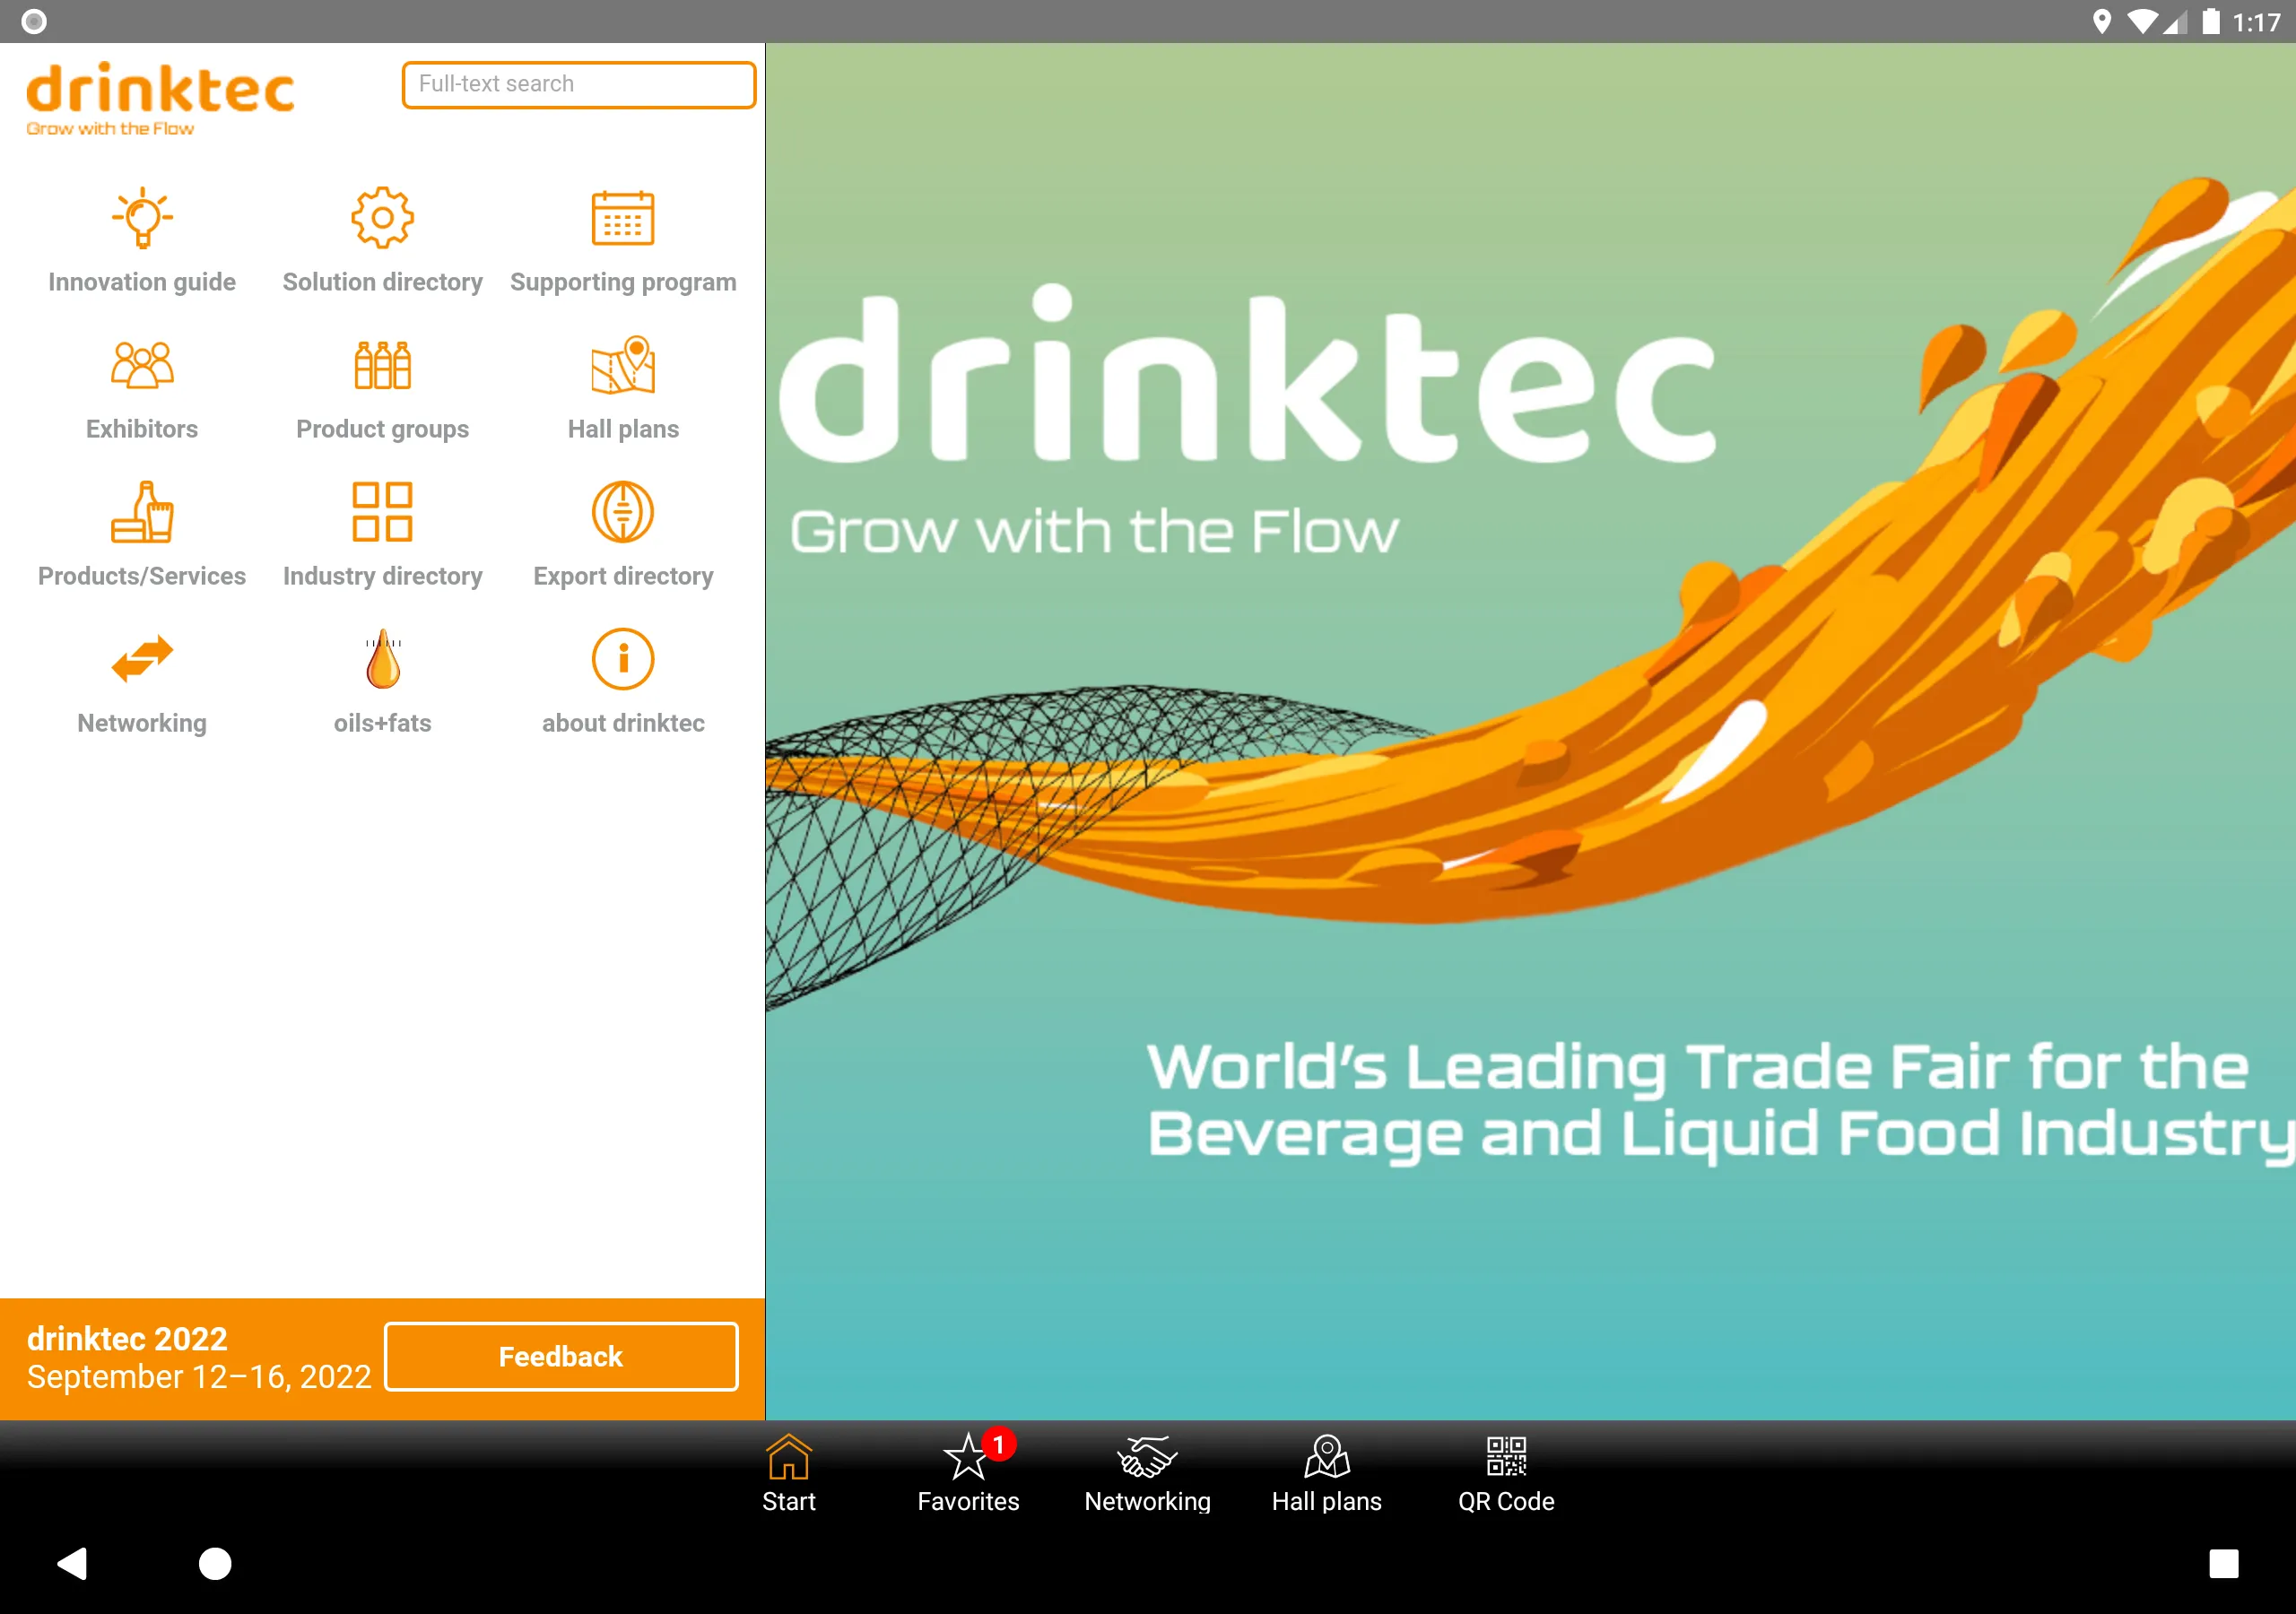The width and height of the screenshot is (2296, 1614).
Task: Open the Exhibitors people icon
Action: point(142,364)
